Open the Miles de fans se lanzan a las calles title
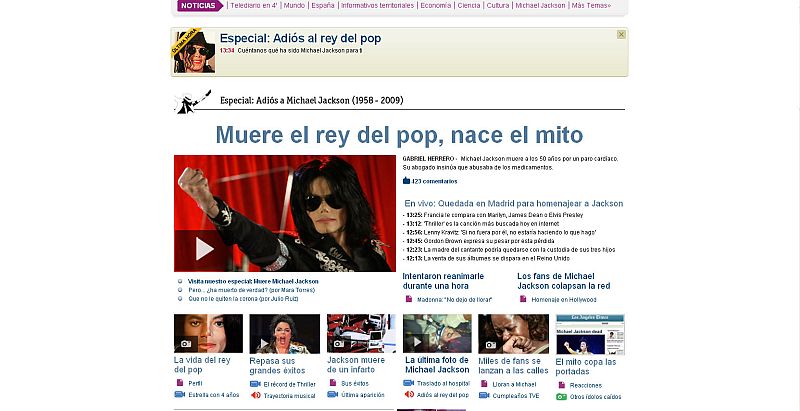The width and height of the screenshot is (800, 411). pos(513,366)
